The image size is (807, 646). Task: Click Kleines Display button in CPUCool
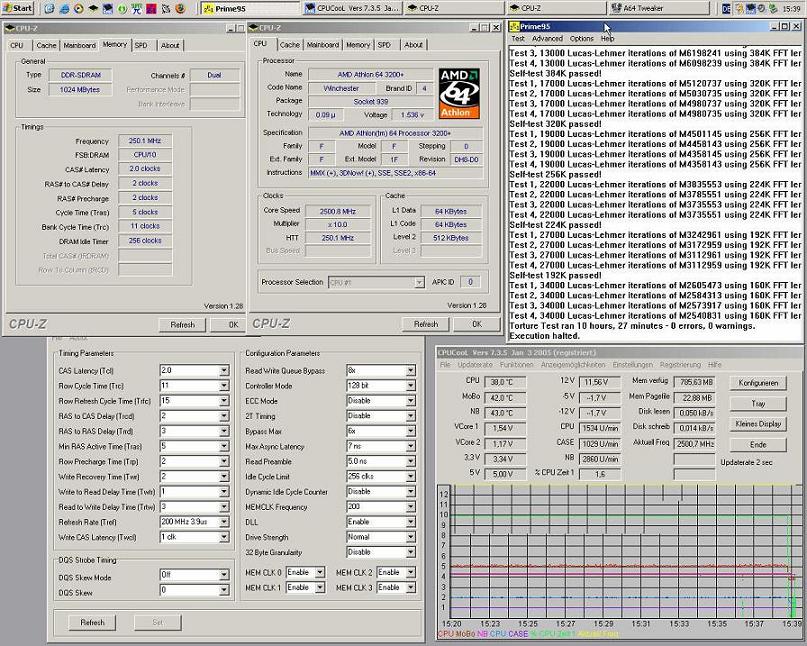[758, 424]
